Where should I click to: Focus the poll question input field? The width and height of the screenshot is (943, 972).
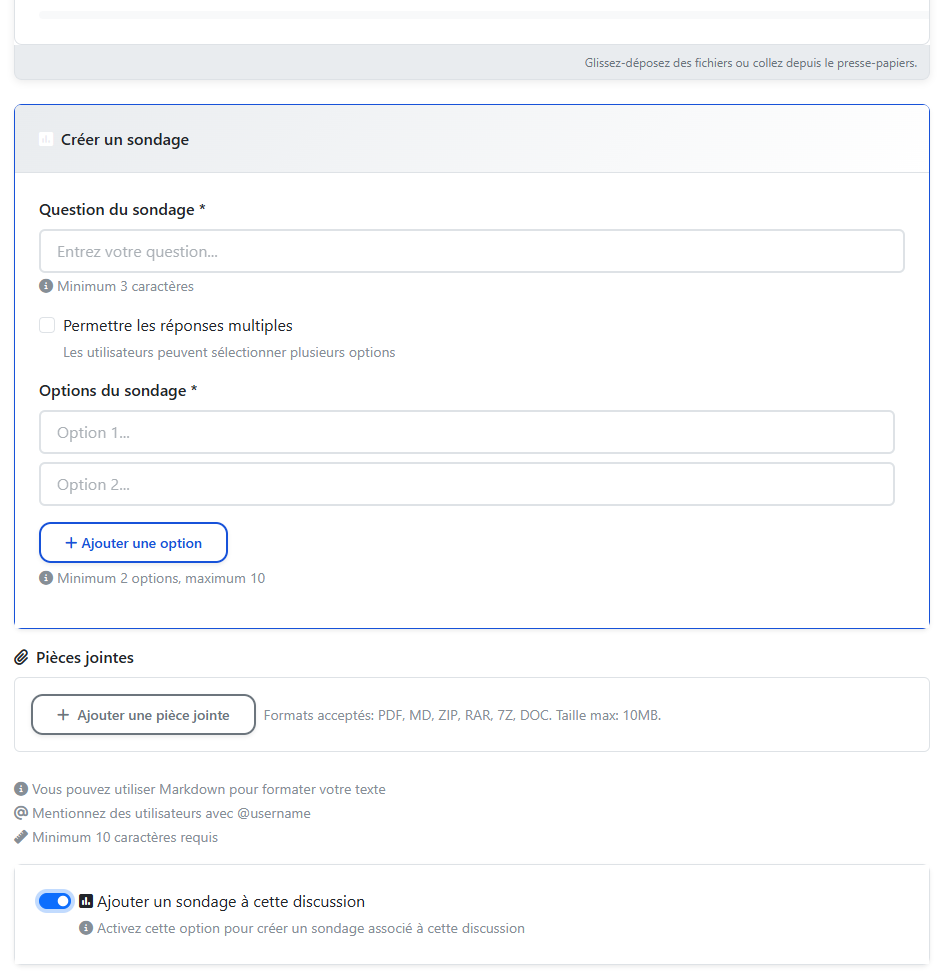click(x=471, y=252)
